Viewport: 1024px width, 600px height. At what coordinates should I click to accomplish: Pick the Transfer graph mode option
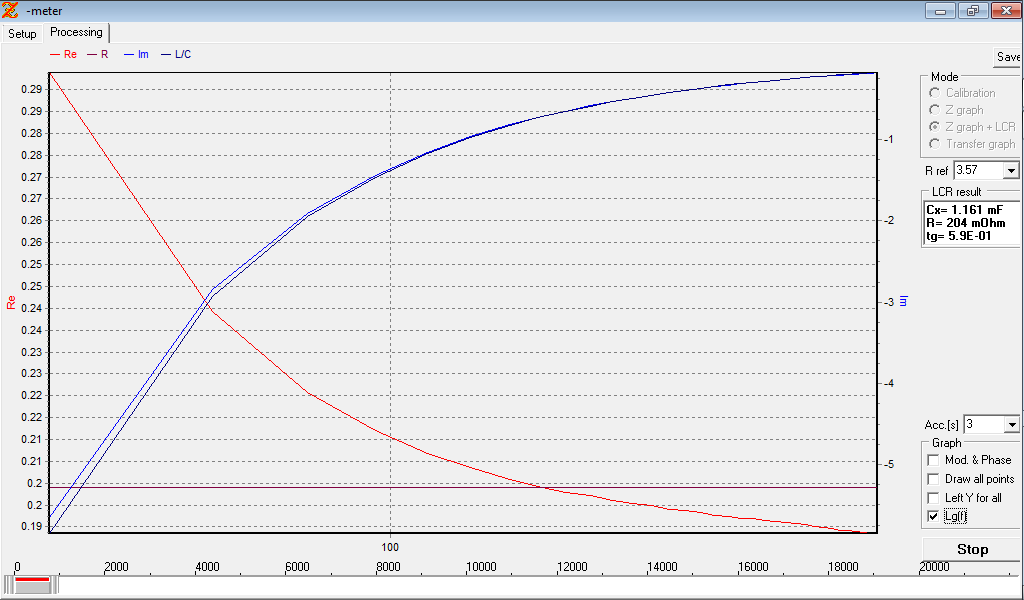(935, 144)
